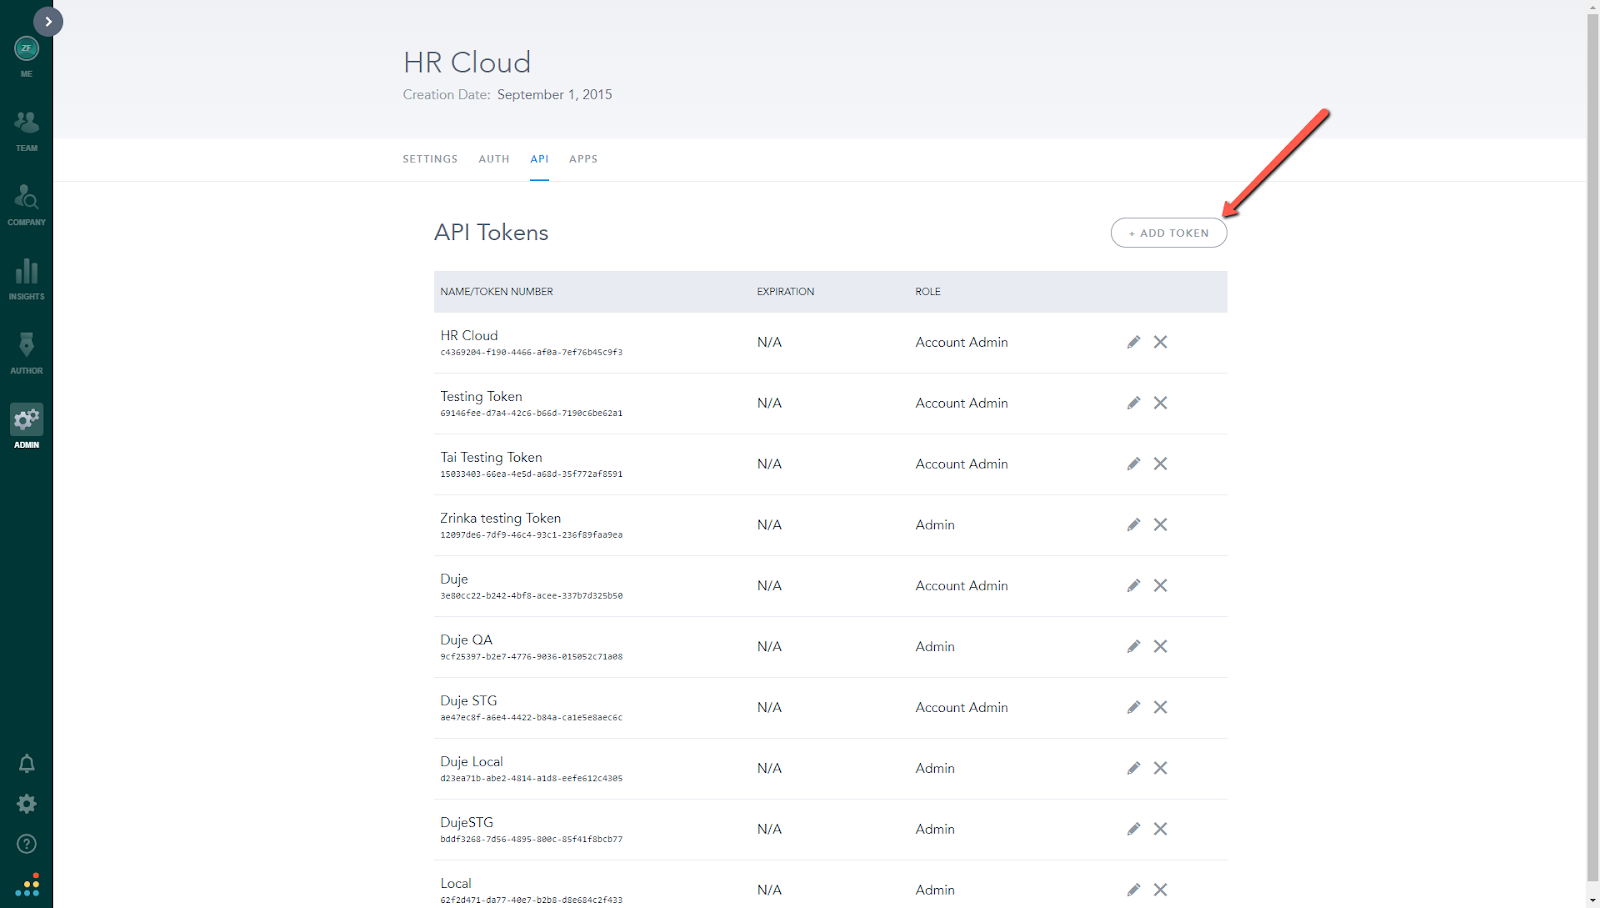Image resolution: width=1600 pixels, height=908 pixels.
Task: Switch to the Auth tab
Action: 494,159
